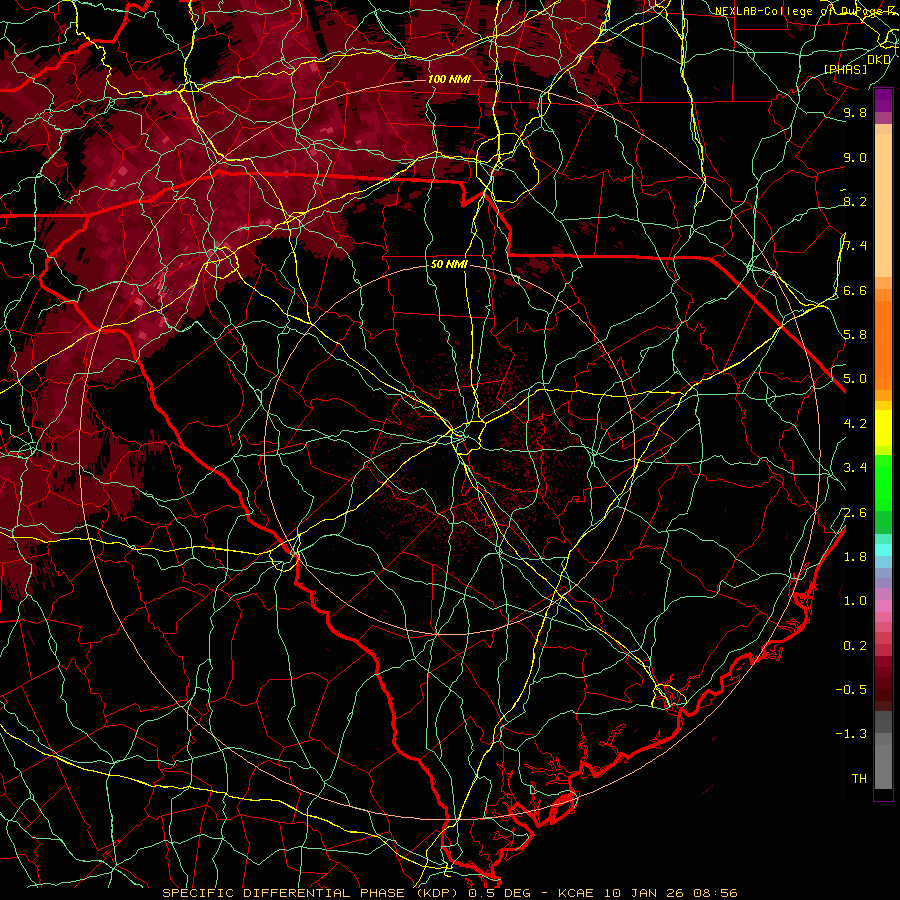
Task: Click the 2.6 value on the color scale
Action: 855,513
